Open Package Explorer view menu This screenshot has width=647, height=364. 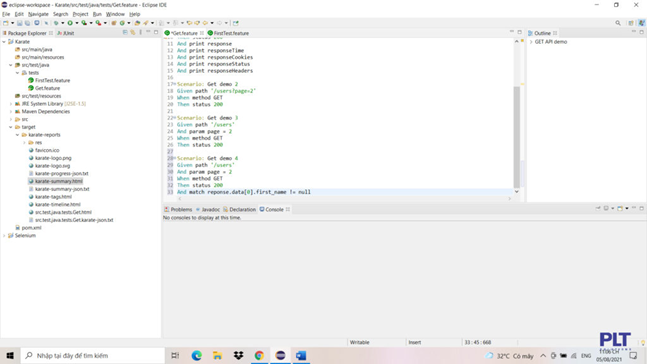pos(141,32)
